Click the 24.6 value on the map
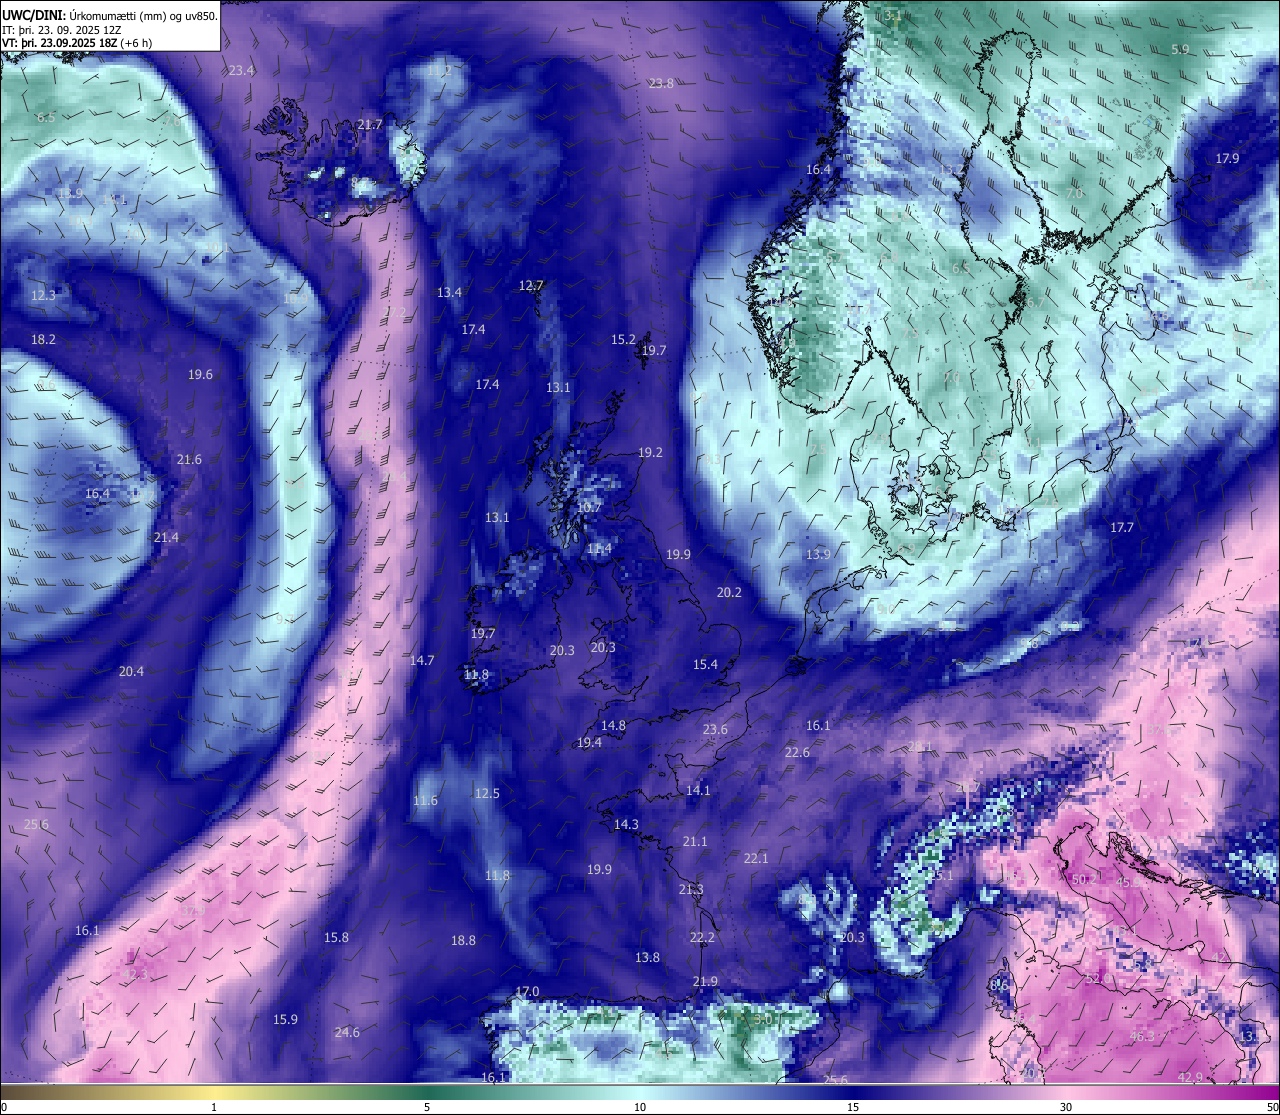 pyautogui.click(x=347, y=1032)
